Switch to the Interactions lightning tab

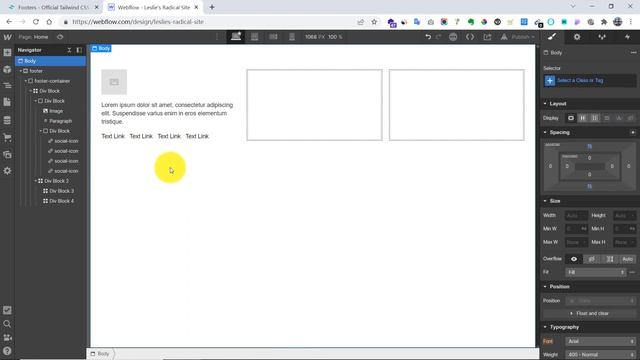627,37
